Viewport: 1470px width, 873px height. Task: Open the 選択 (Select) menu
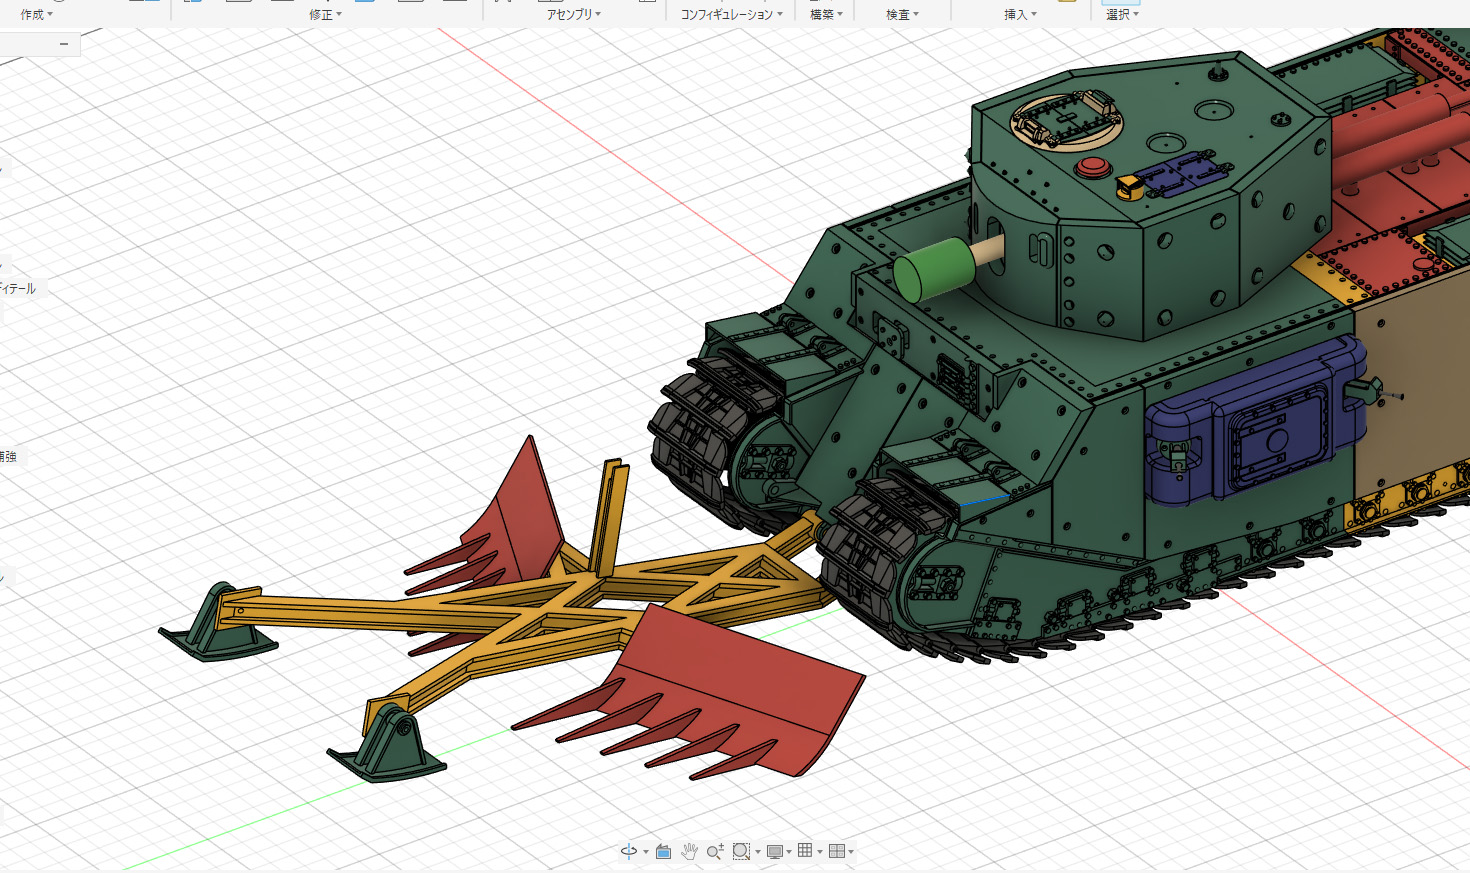click(x=1122, y=14)
